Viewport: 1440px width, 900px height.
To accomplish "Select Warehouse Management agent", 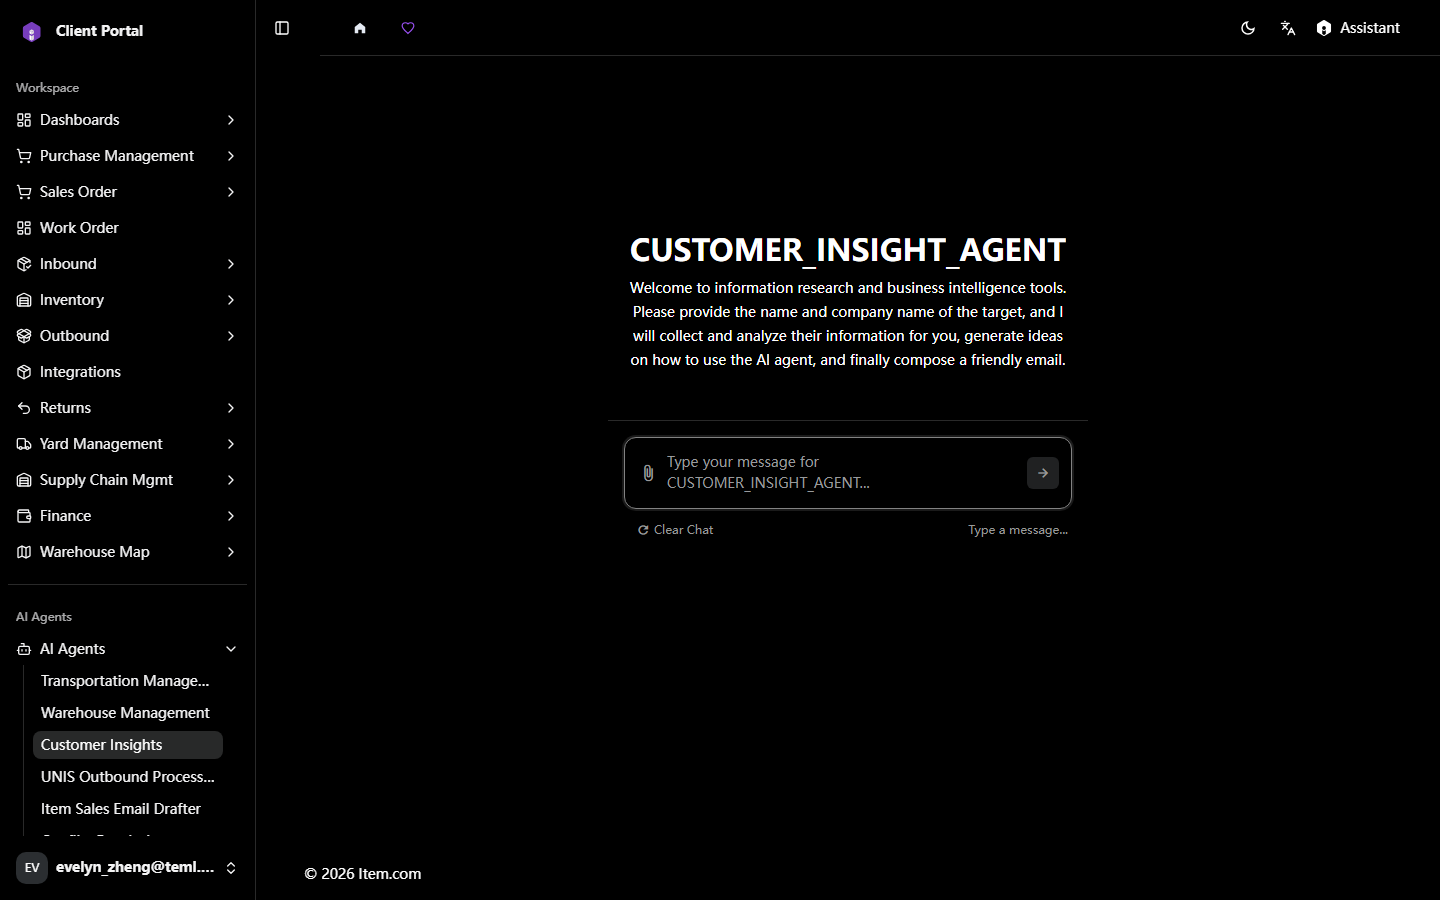I will [x=128, y=713].
